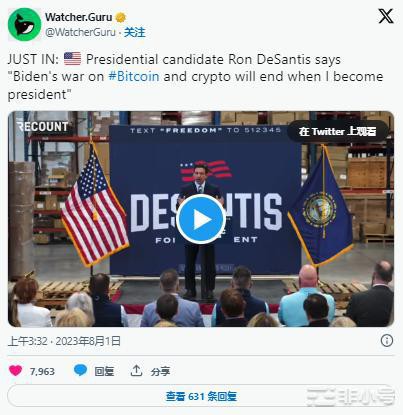403x415 pixels.
Task: Click the gold verified badge
Action: 121,17
